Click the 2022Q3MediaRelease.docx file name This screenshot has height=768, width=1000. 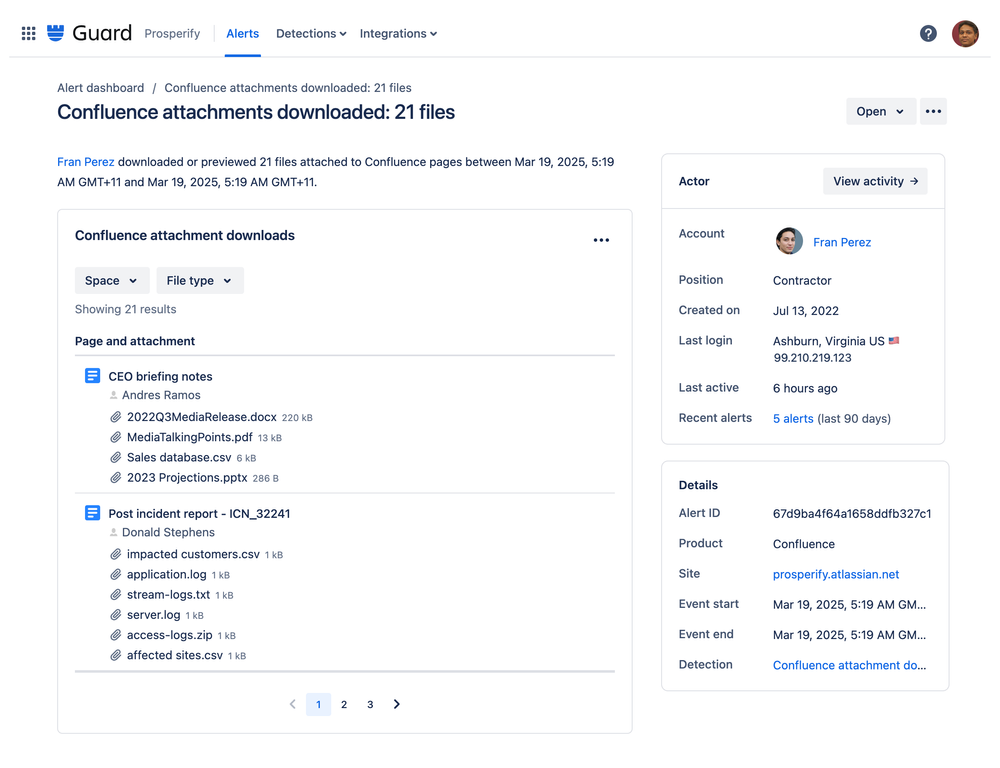click(202, 417)
